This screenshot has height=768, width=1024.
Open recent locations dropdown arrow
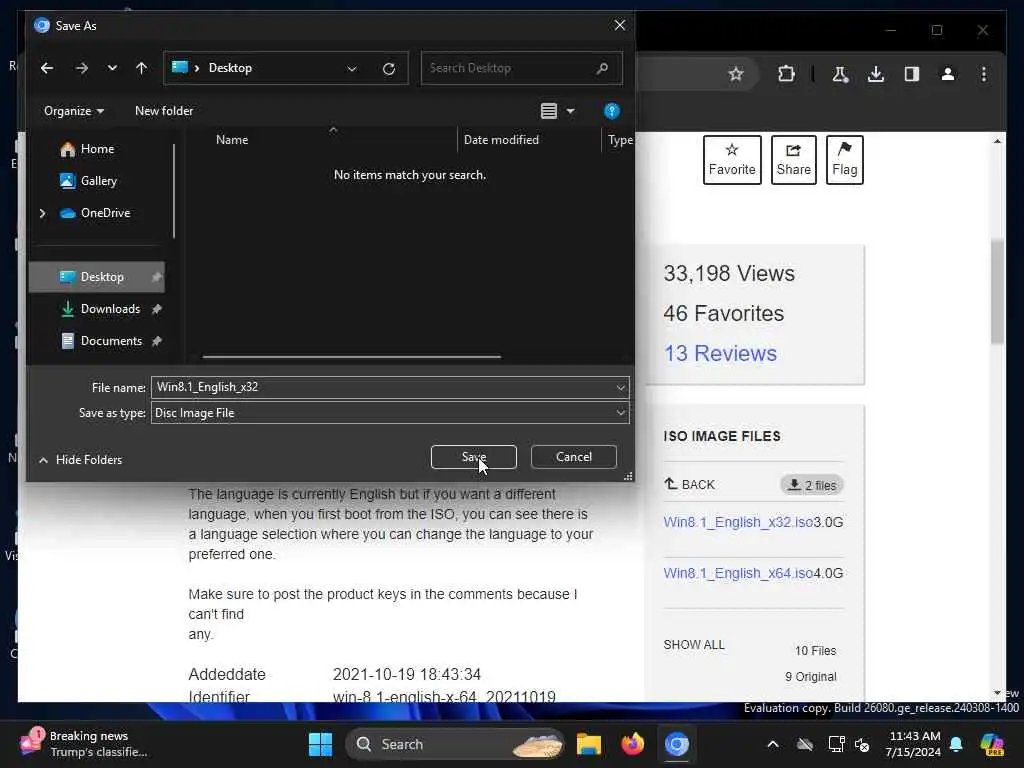(x=112, y=68)
